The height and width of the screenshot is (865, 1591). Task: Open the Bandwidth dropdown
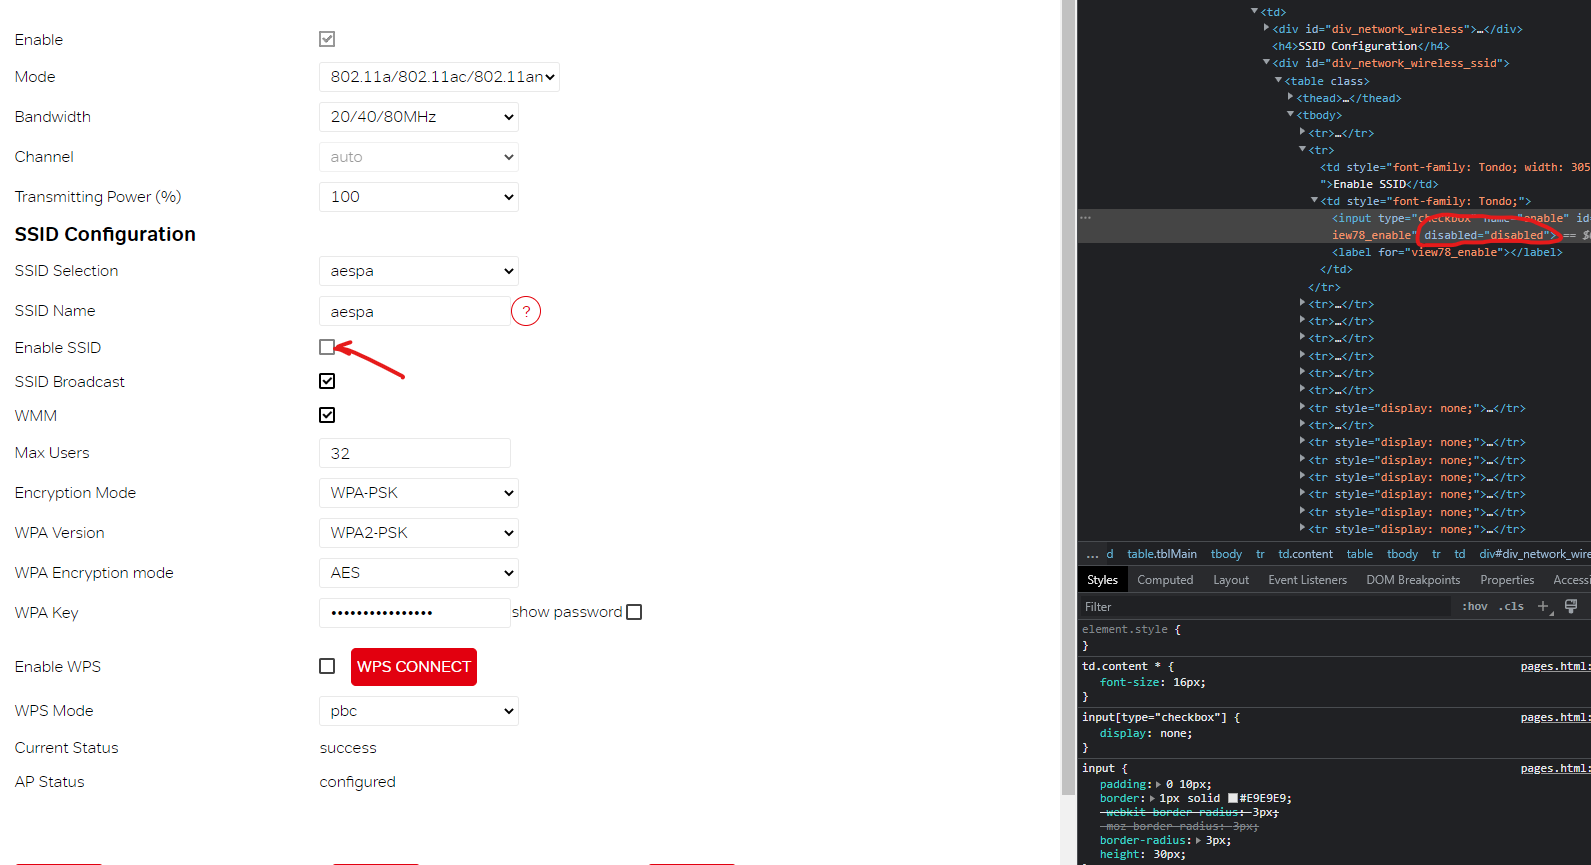click(x=418, y=117)
